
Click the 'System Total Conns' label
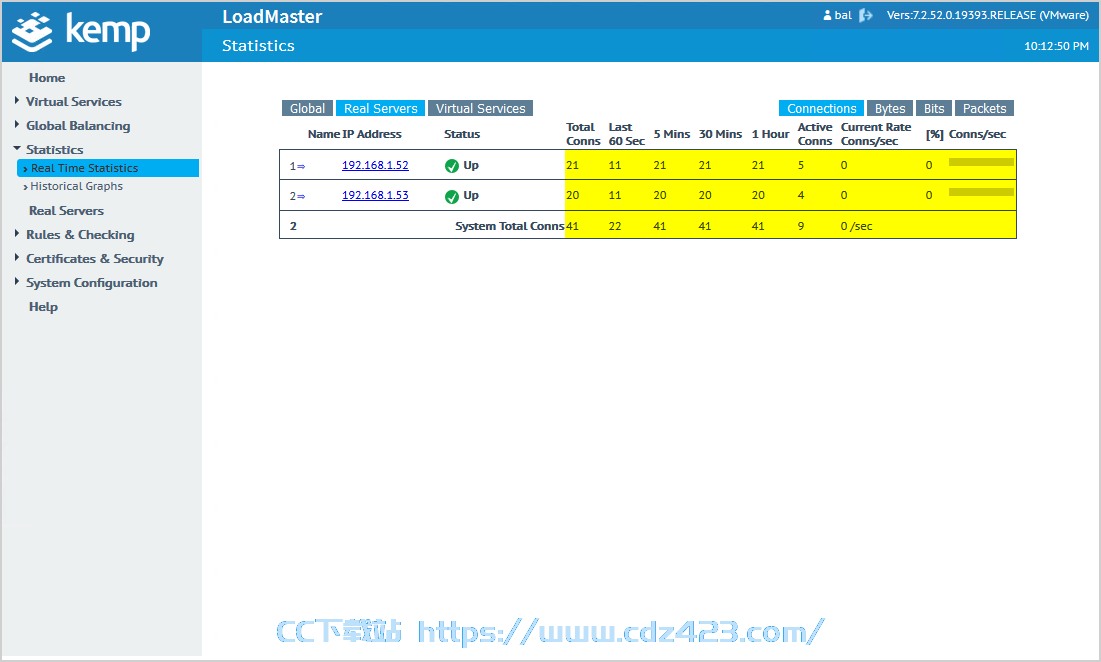tap(509, 226)
